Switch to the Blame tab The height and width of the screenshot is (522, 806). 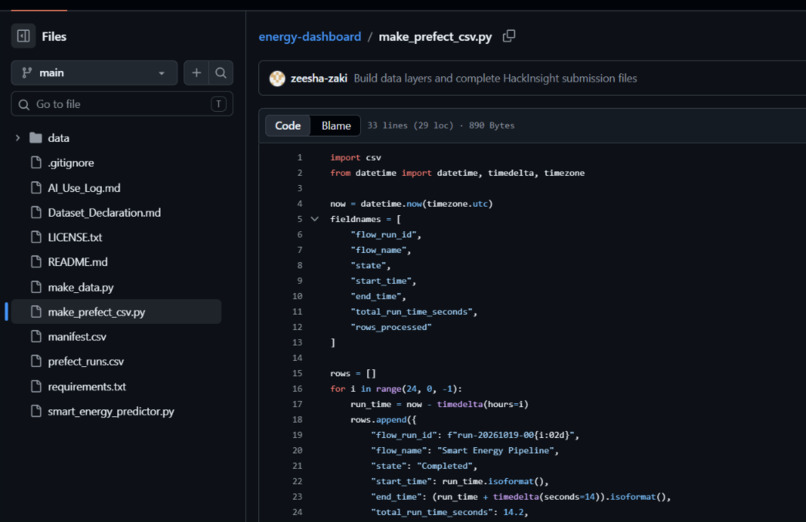tap(336, 125)
